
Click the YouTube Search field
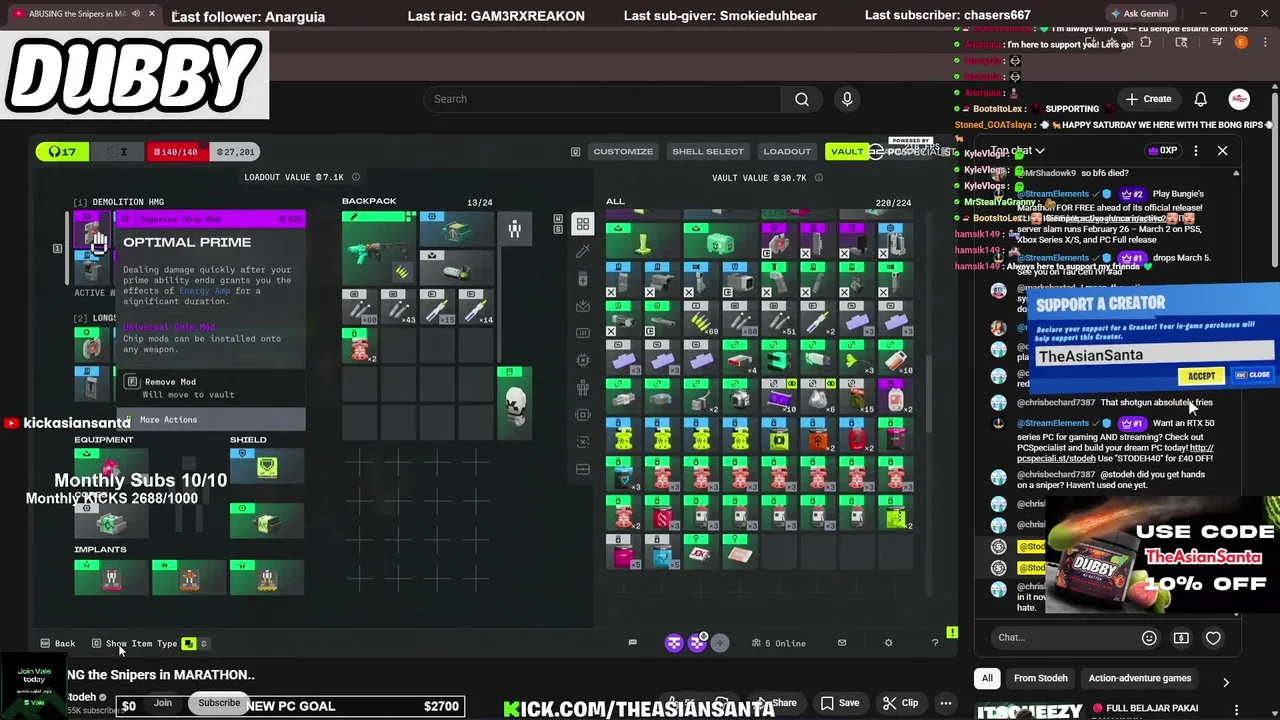click(x=603, y=99)
